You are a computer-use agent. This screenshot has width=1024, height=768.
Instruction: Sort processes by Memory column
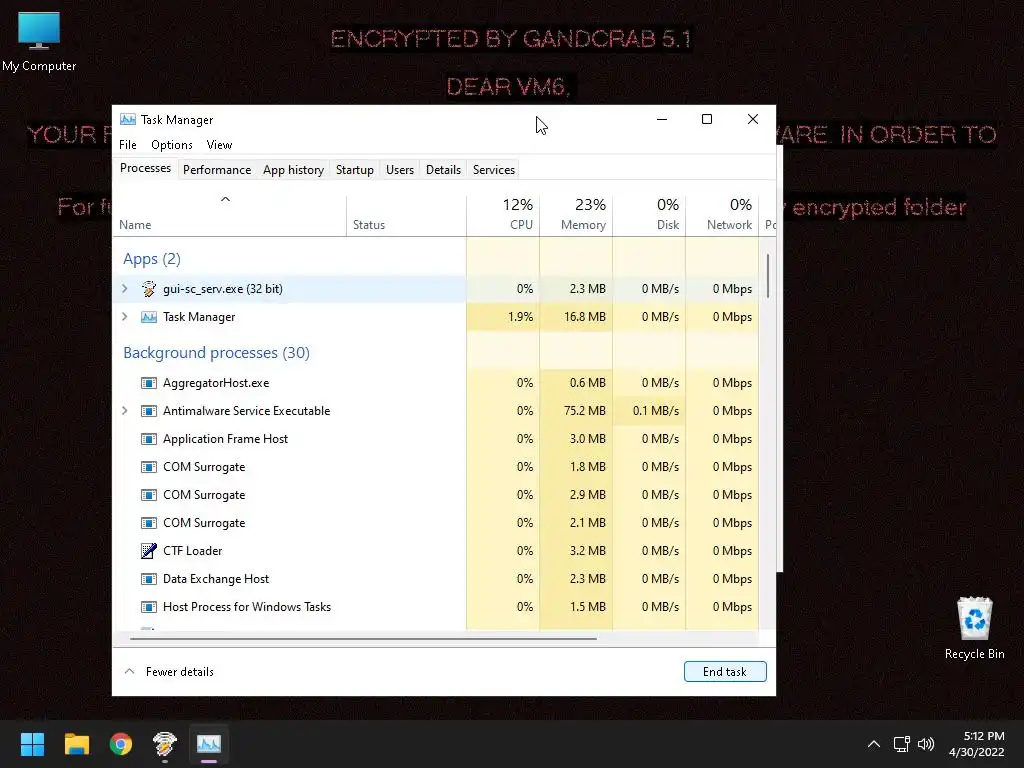(x=576, y=216)
